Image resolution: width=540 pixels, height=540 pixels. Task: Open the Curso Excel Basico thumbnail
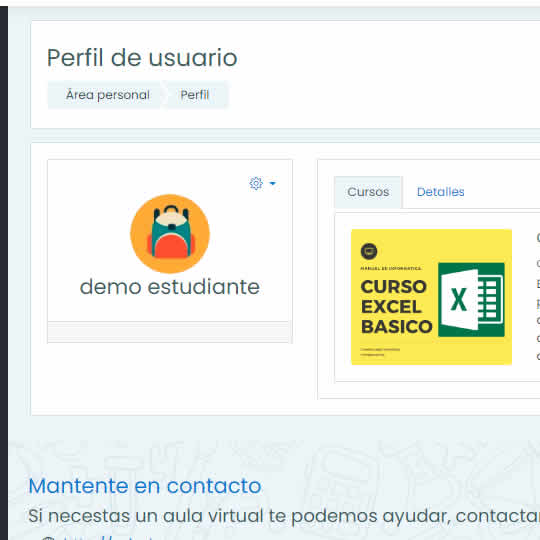click(431, 297)
